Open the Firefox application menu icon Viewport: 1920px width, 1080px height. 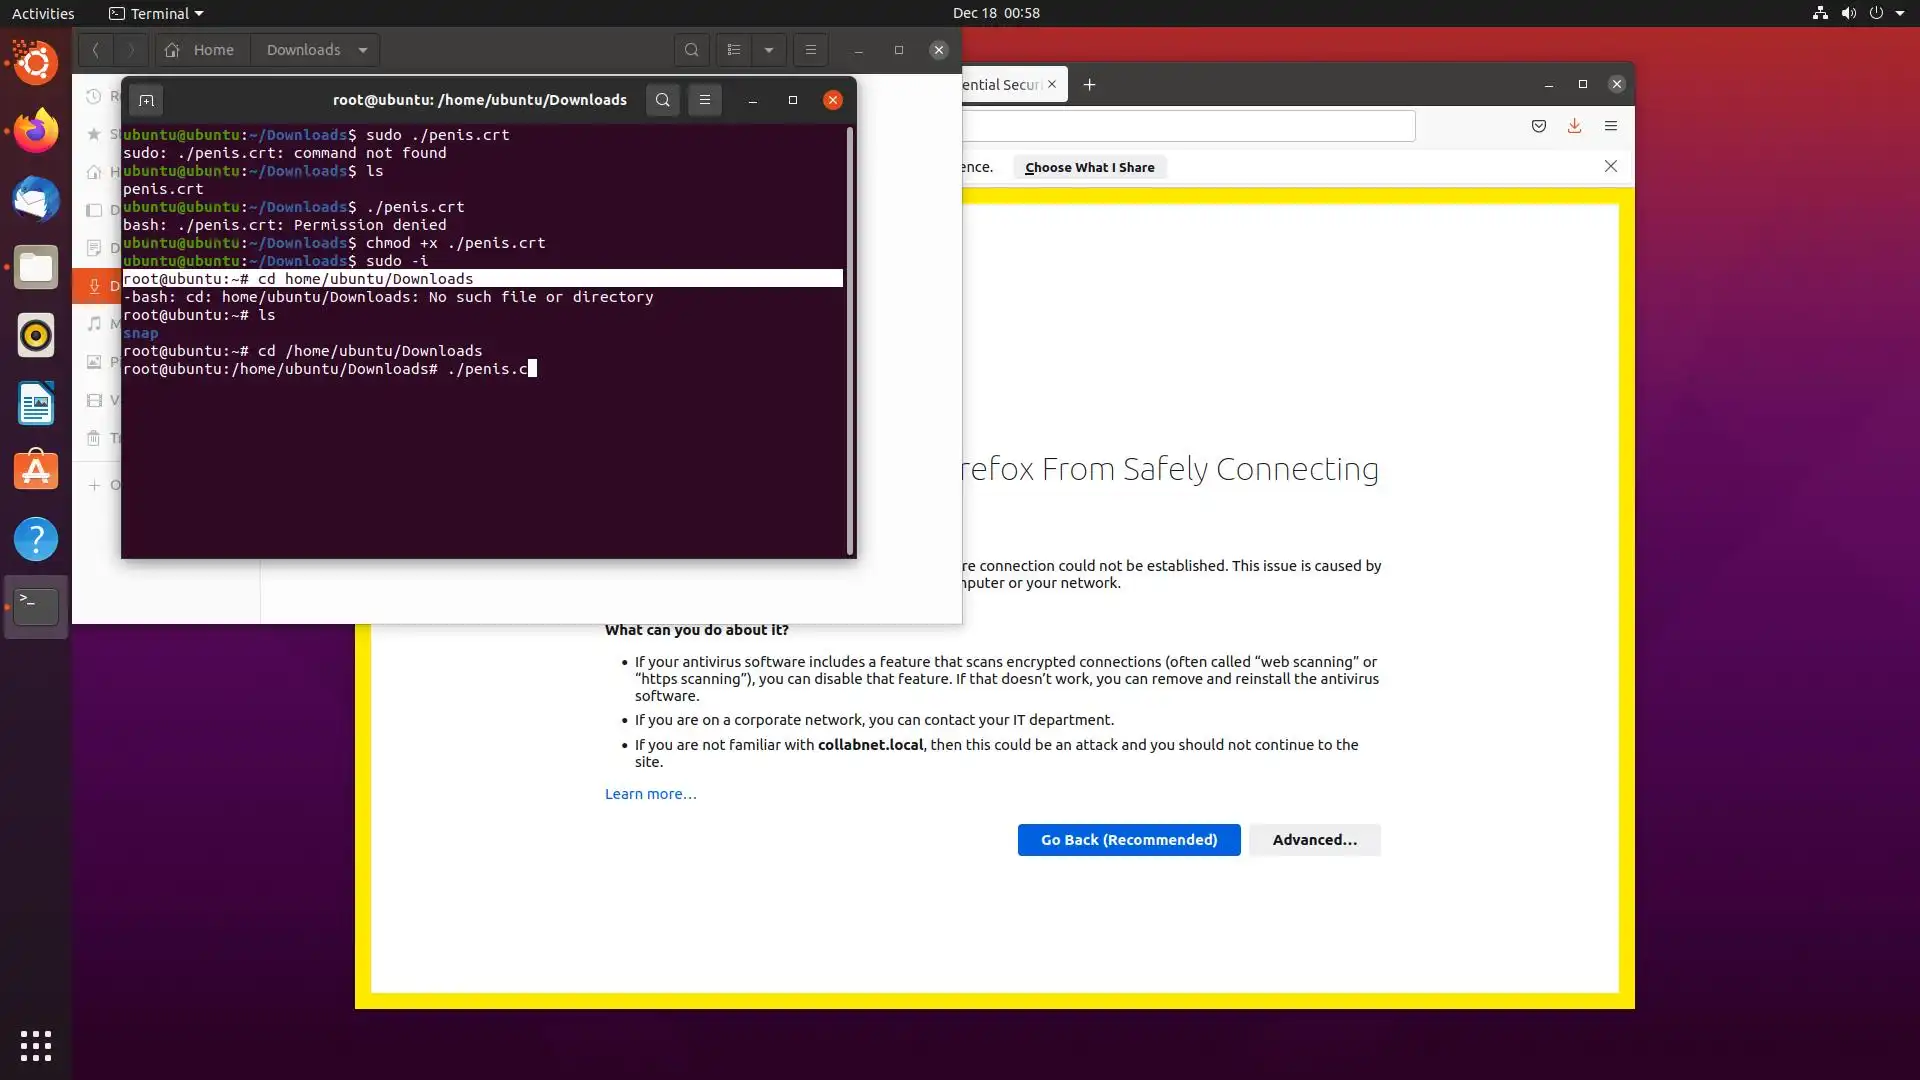tap(1610, 126)
